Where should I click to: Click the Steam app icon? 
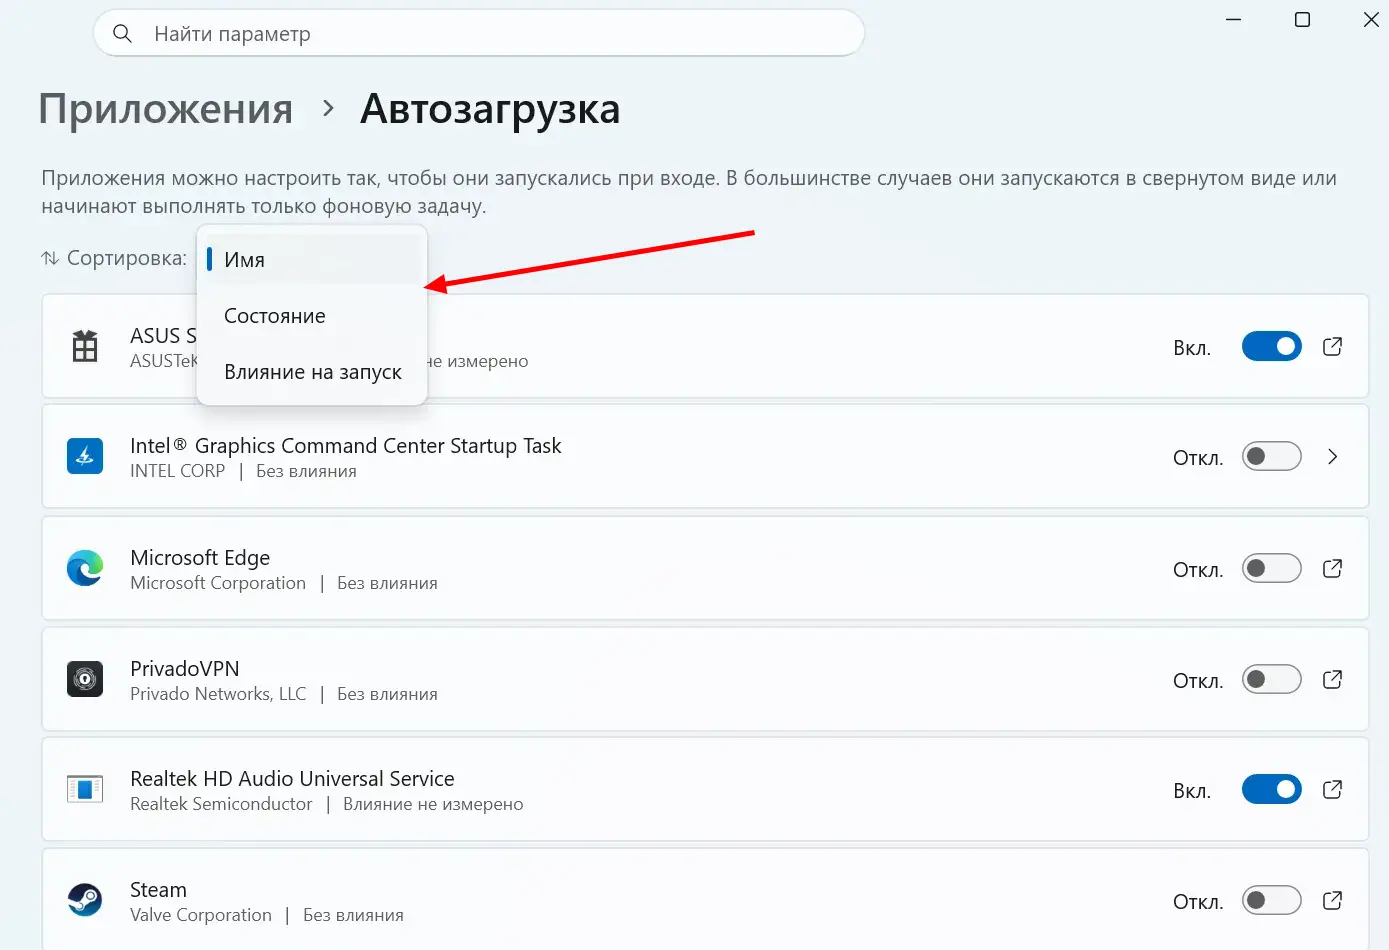(x=85, y=900)
